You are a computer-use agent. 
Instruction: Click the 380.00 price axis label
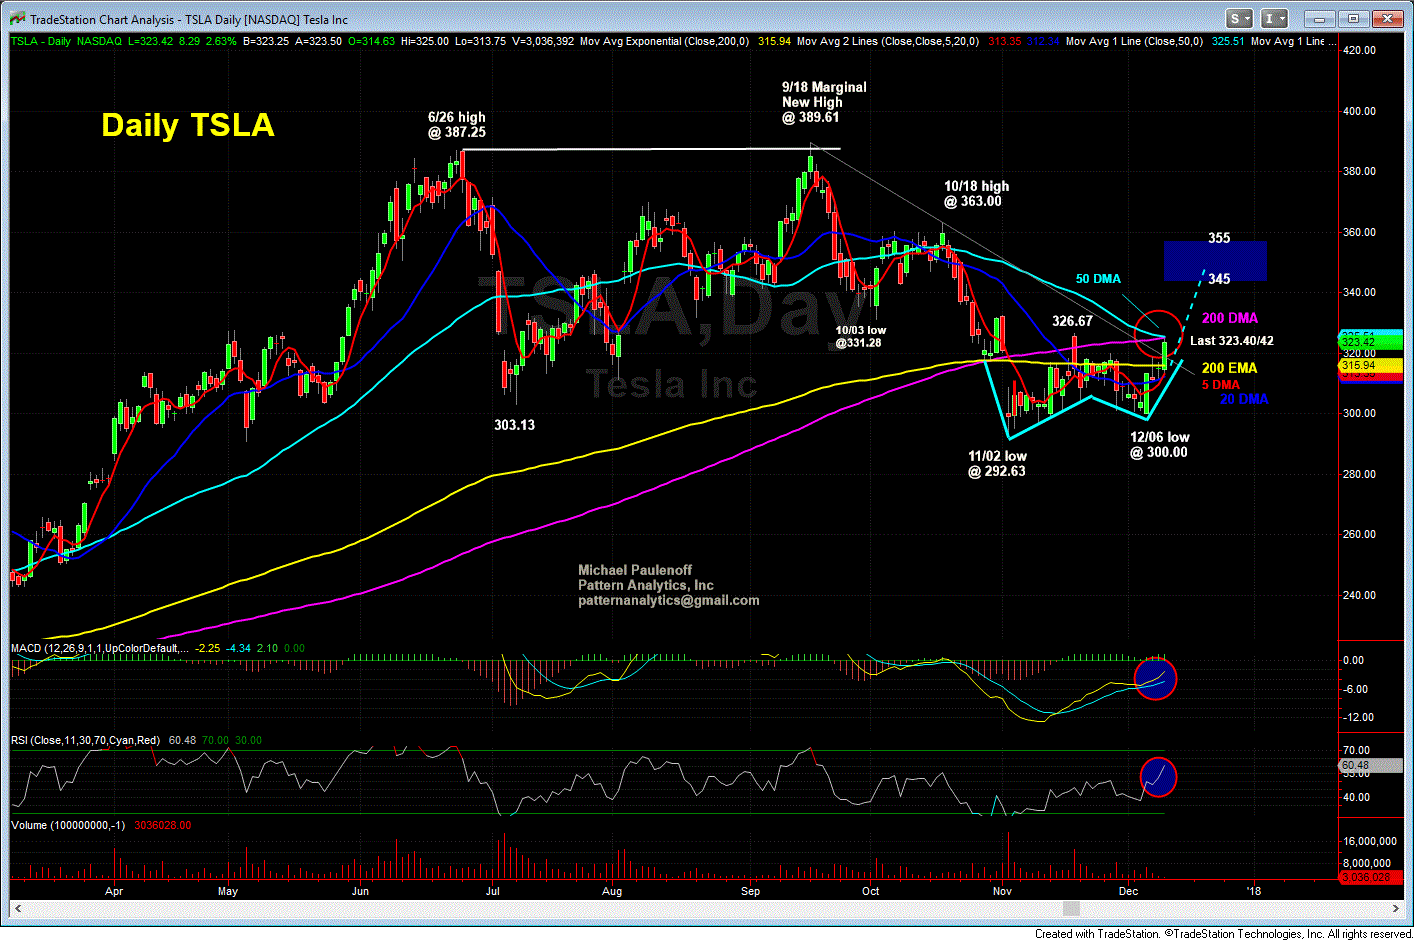1359,171
